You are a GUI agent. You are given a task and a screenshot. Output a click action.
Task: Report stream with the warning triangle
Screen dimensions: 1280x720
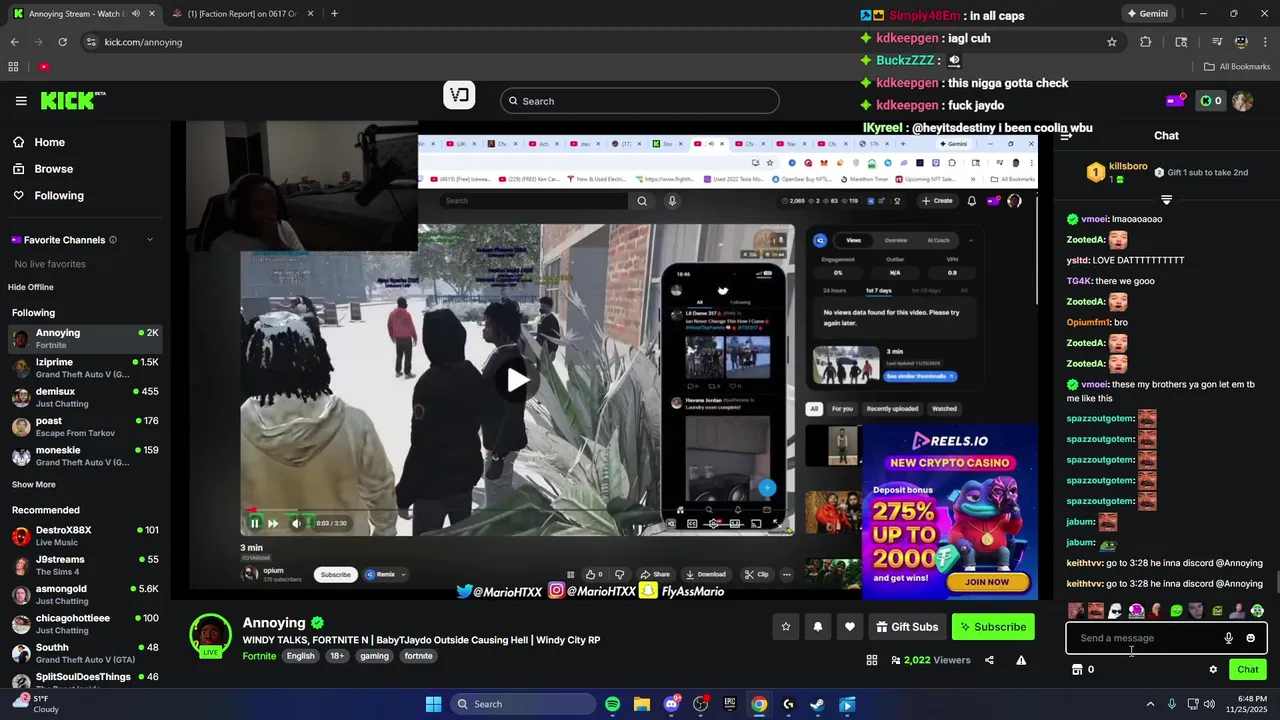click(1021, 660)
